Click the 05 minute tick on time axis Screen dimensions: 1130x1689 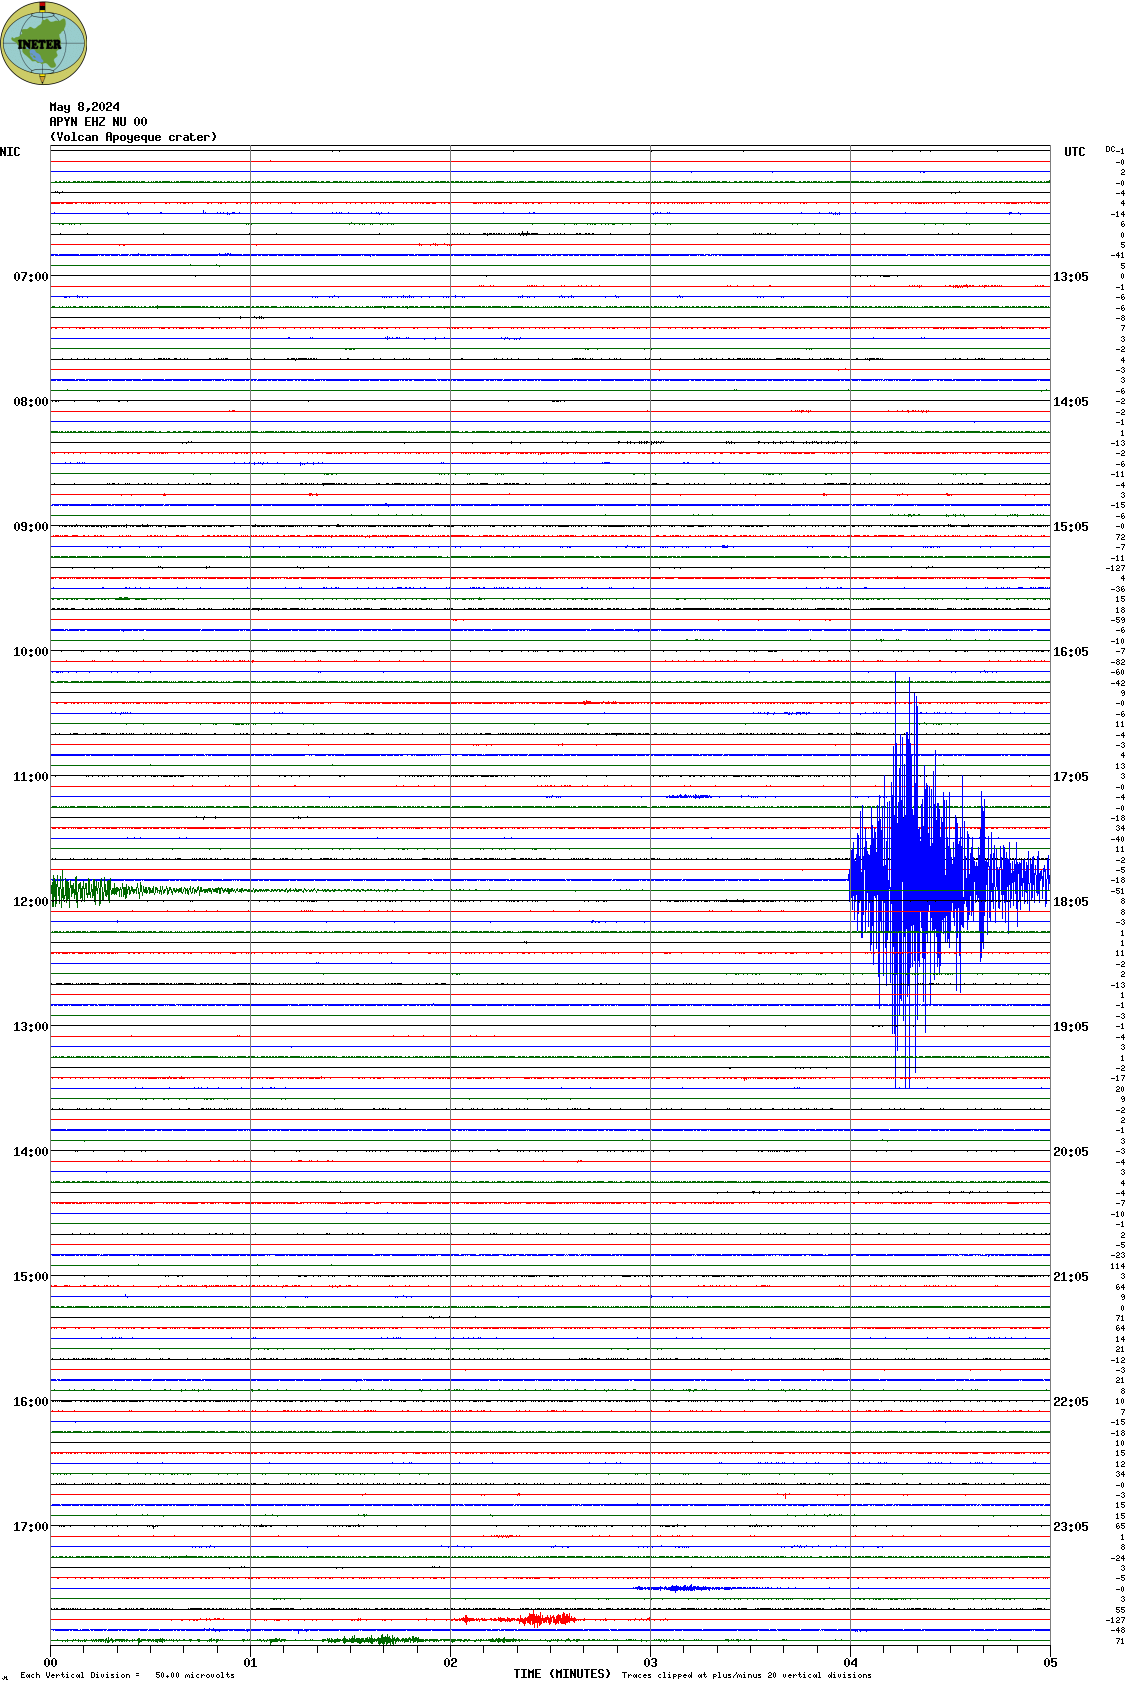tap(1049, 1663)
